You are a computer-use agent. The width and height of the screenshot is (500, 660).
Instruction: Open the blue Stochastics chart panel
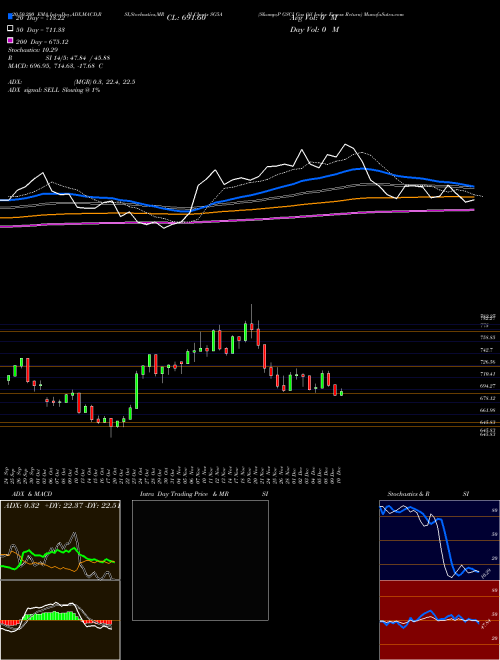tap(439, 540)
